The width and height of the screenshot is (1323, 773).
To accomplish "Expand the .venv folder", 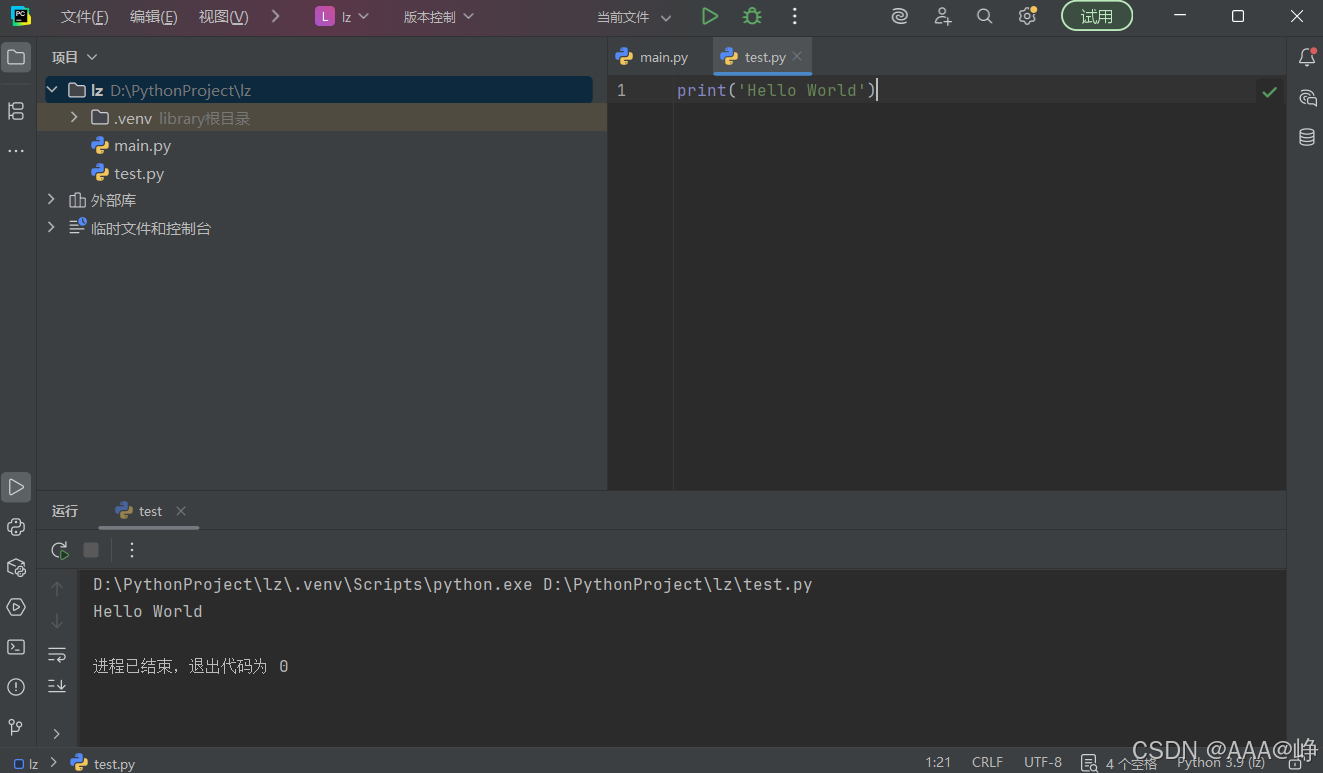I will (74, 118).
